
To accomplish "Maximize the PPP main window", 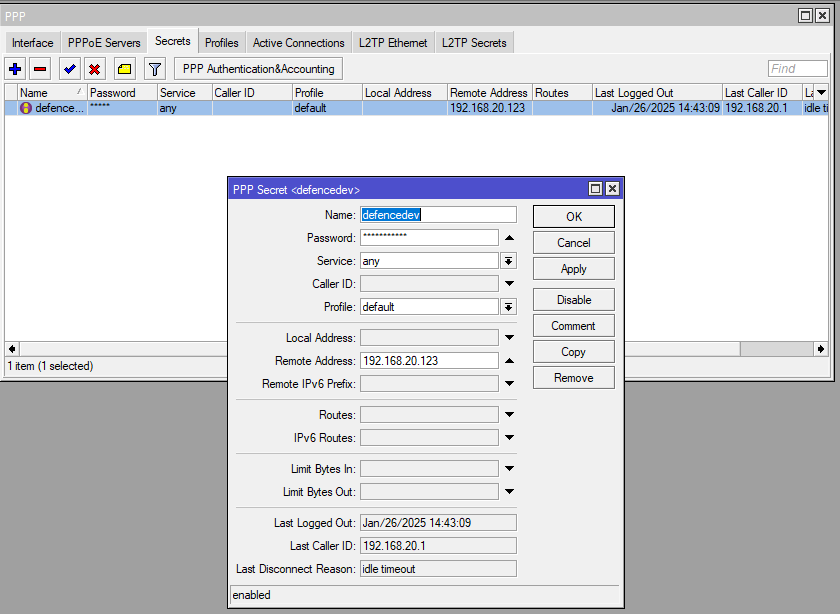I will 805,16.
